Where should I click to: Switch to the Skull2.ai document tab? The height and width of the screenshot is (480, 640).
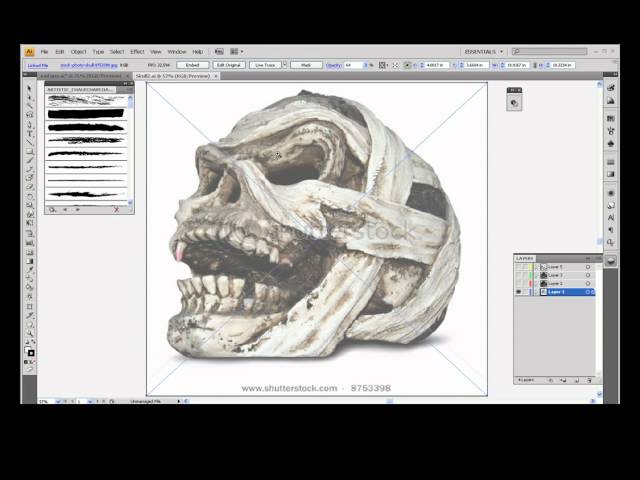point(175,76)
